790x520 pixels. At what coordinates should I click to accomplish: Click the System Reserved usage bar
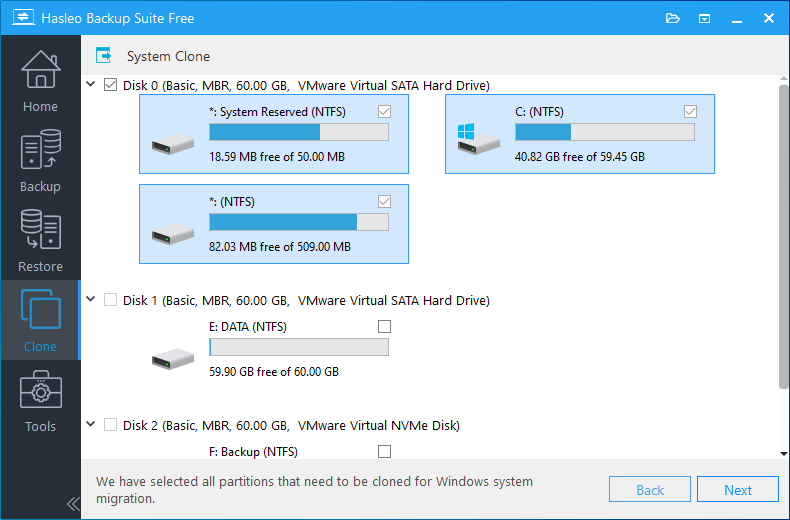299,132
